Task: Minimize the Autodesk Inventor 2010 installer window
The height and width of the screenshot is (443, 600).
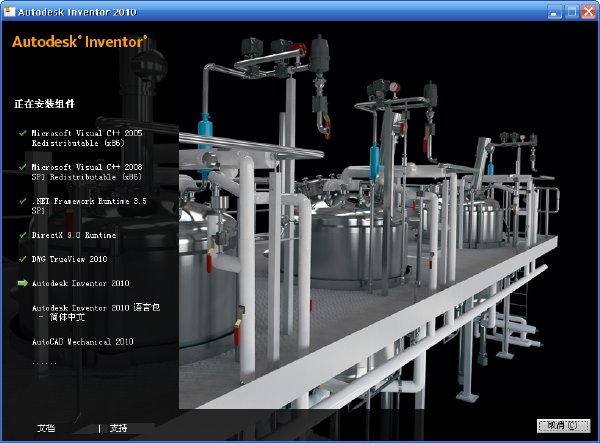Action: [x=554, y=12]
